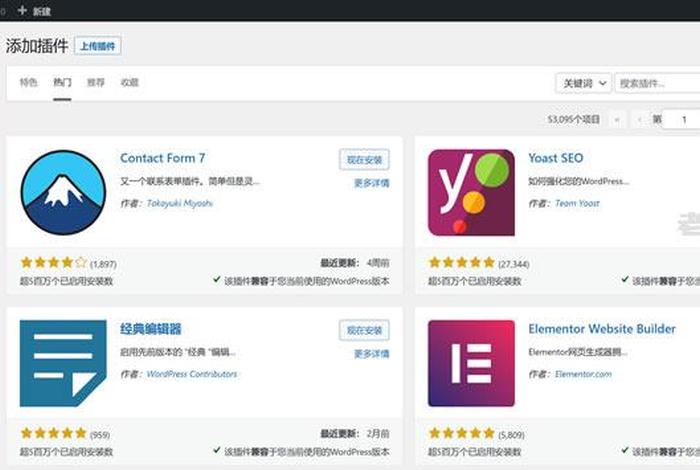
Task: Go to previous page pagination arrow
Action: (x=640, y=120)
